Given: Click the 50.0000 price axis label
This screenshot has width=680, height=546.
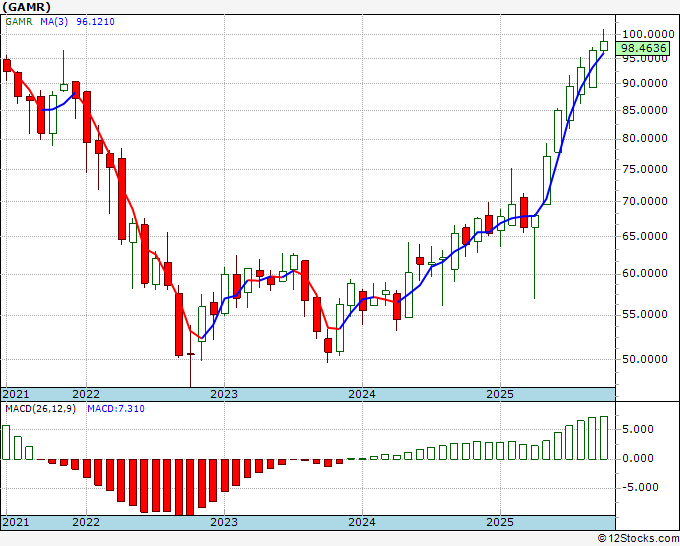Looking at the screenshot, I should pos(645,359).
